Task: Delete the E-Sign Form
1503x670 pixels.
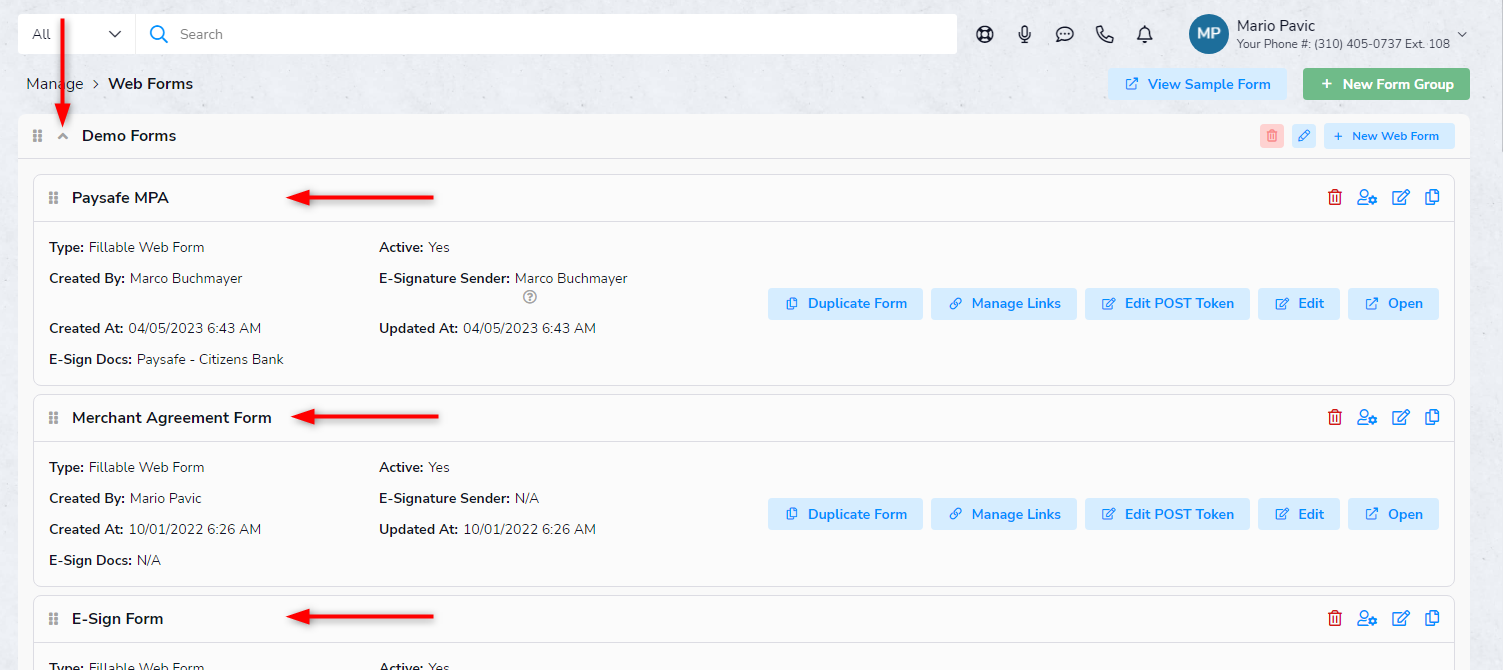Action: point(1335,618)
